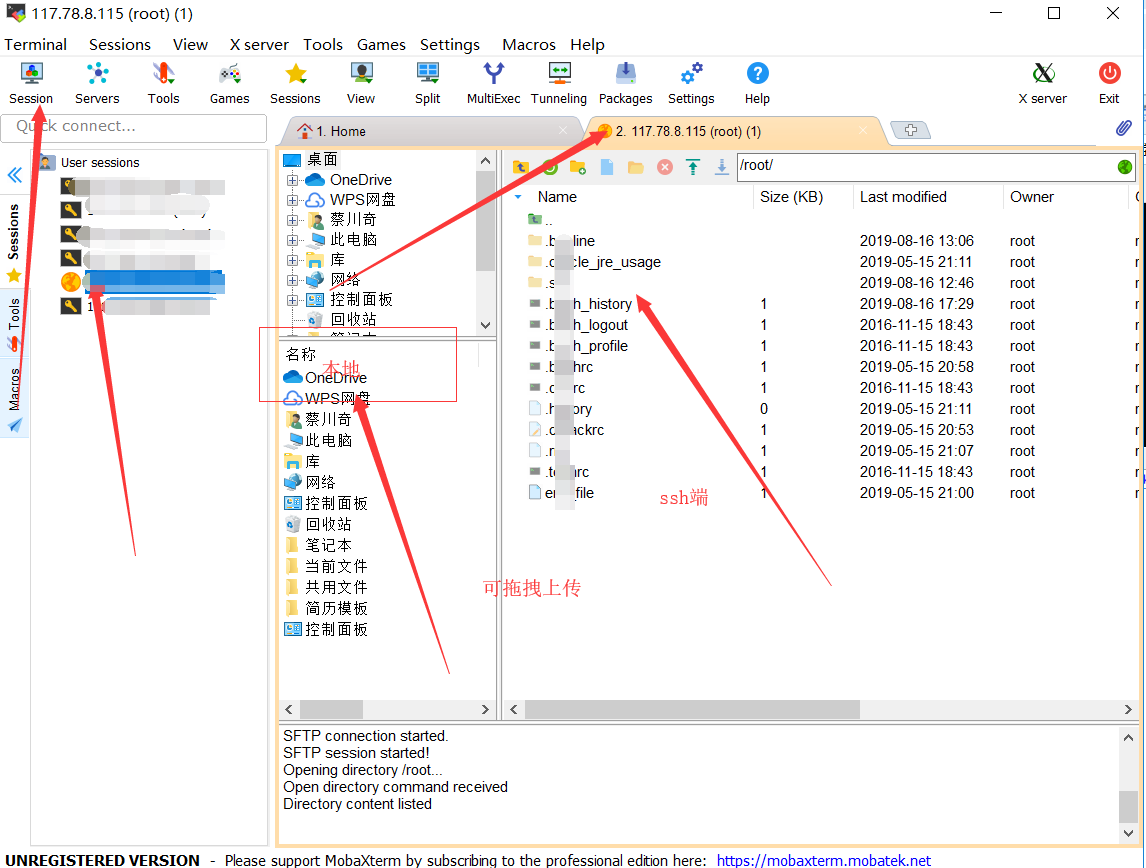Screen dimensions: 1146x868
Task: Open the Session toolbar icon
Action: coord(31,82)
